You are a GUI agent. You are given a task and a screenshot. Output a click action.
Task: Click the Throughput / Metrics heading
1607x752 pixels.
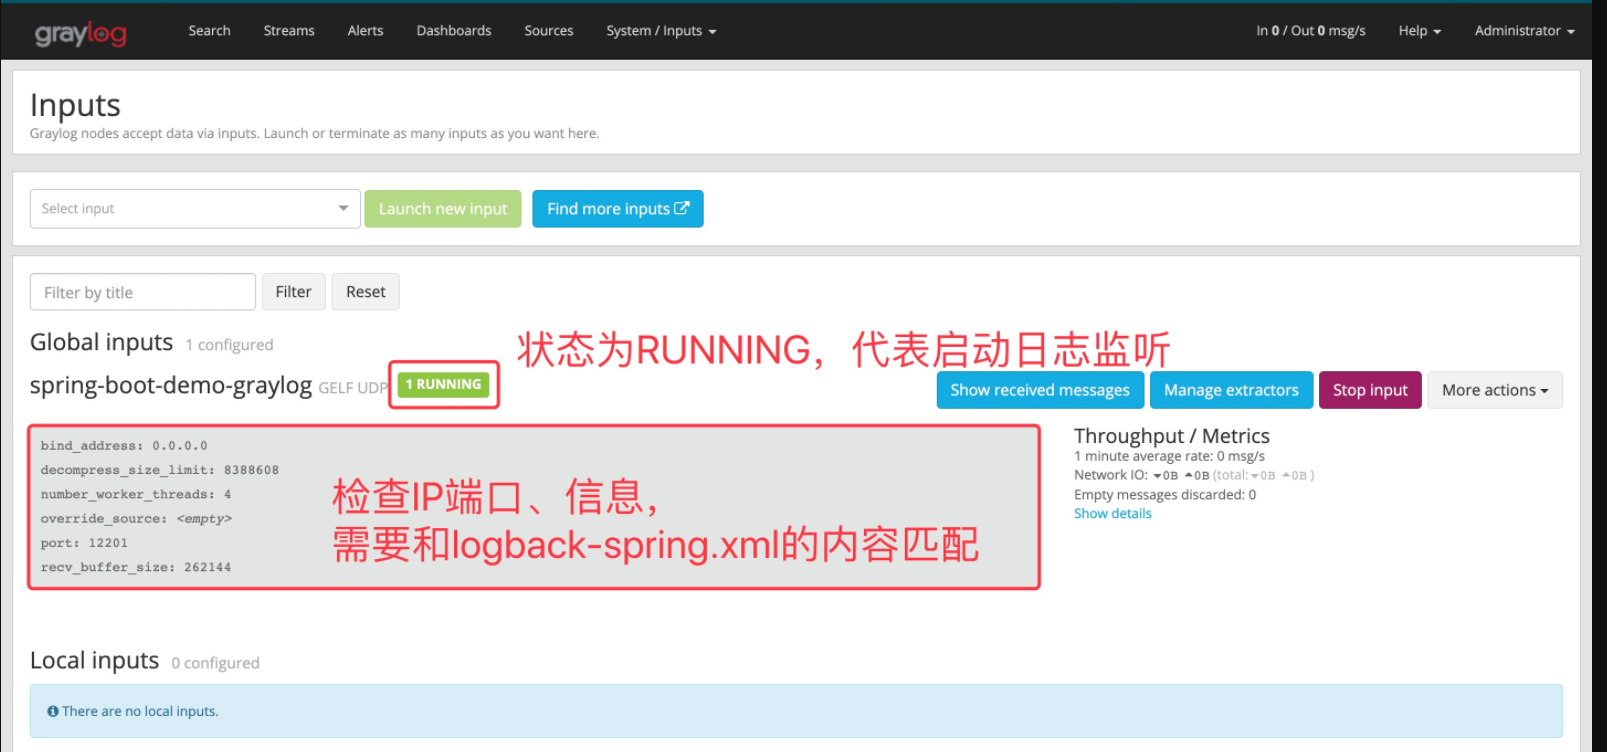point(1172,436)
